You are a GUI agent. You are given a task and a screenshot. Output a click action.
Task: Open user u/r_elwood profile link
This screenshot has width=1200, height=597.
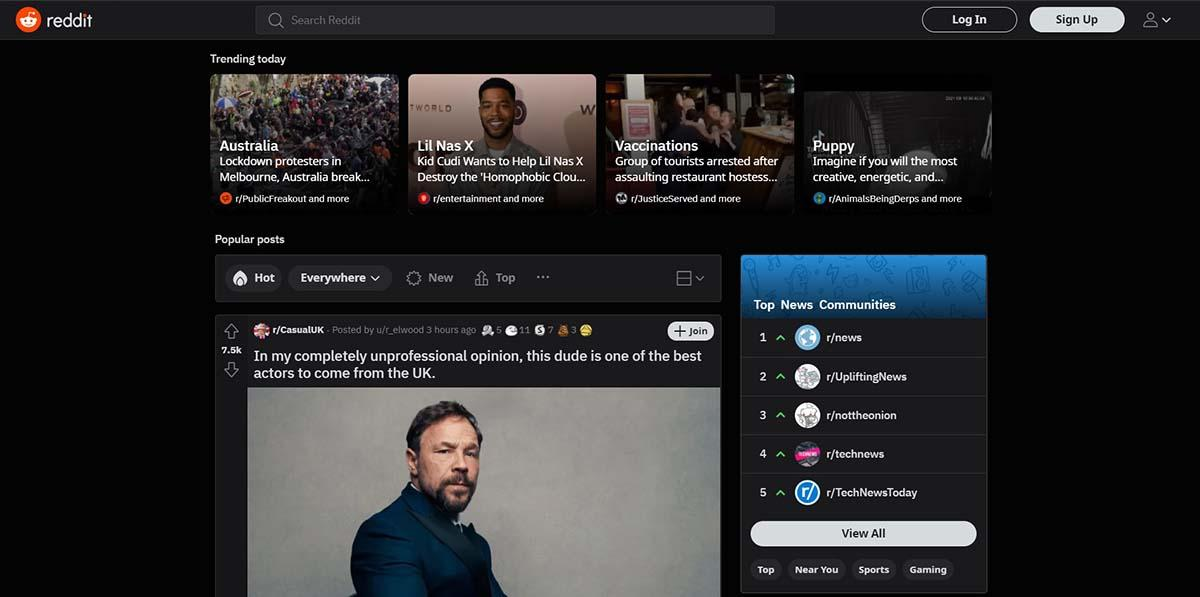pos(398,330)
